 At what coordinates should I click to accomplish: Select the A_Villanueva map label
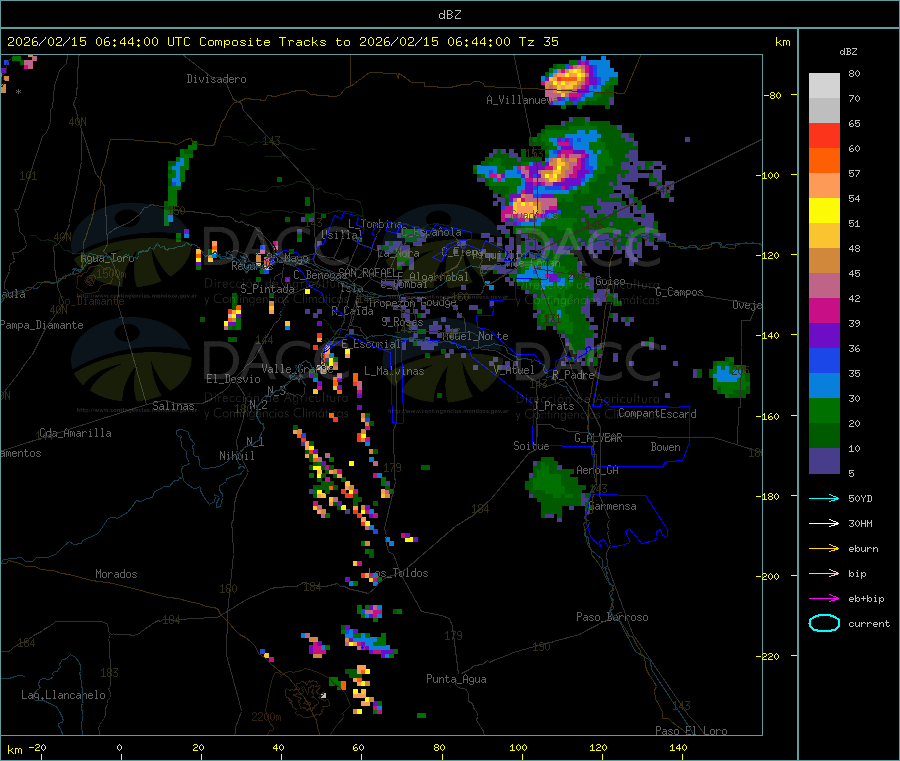521,100
